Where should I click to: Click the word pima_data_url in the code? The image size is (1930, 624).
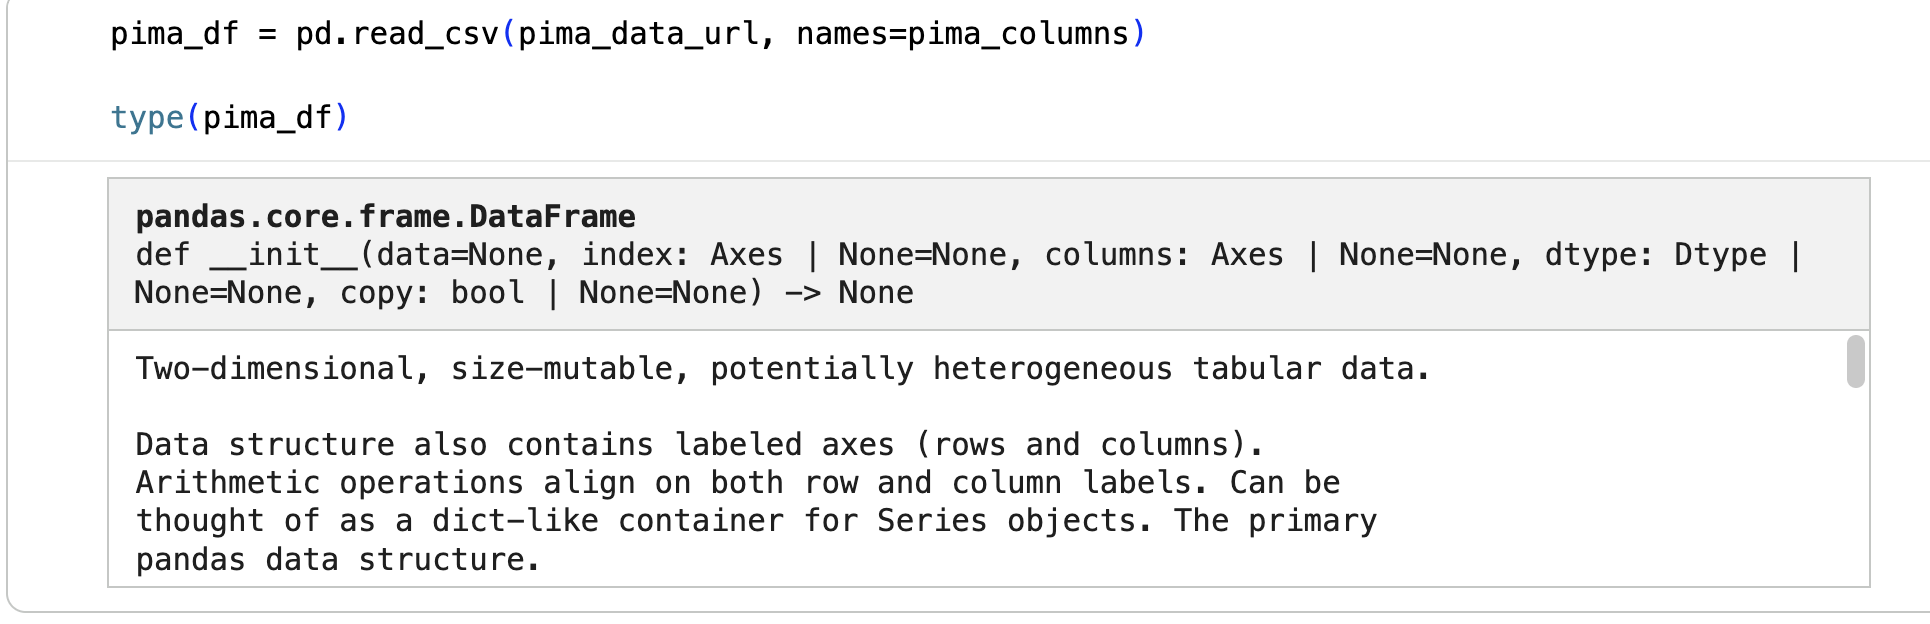638,34
